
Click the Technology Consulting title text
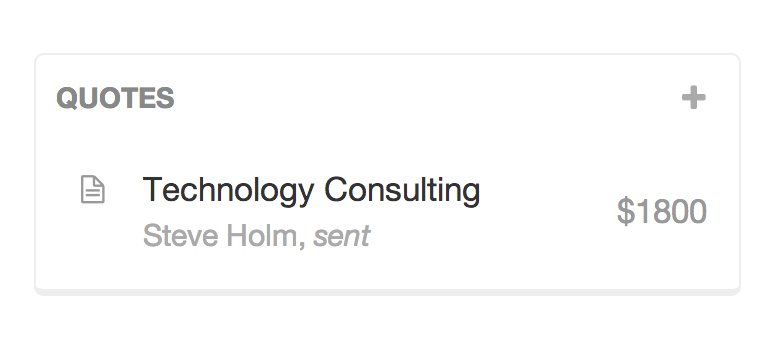tap(311, 191)
